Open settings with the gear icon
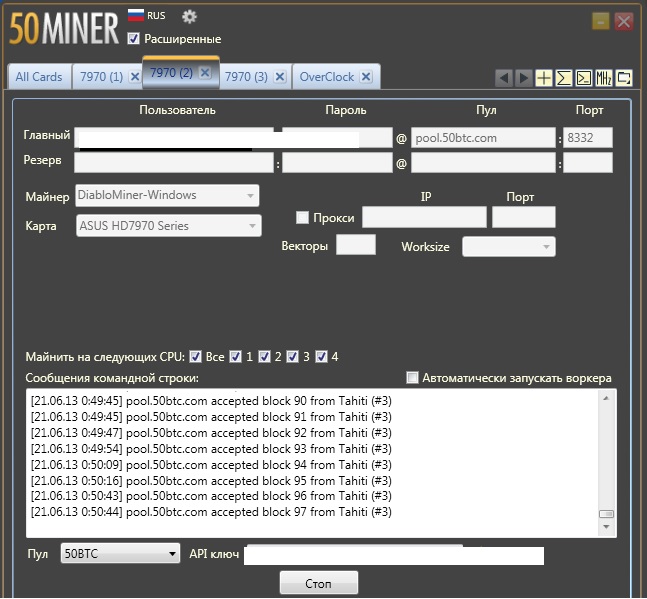This screenshot has width=647, height=599. click(189, 16)
